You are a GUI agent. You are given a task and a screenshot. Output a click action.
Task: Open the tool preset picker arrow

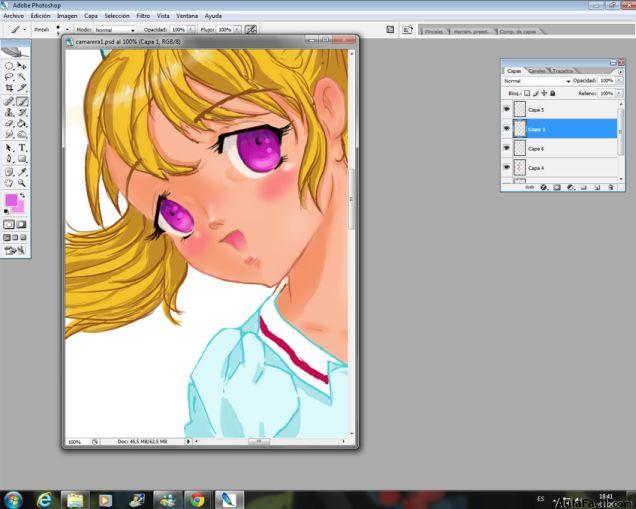point(24,30)
